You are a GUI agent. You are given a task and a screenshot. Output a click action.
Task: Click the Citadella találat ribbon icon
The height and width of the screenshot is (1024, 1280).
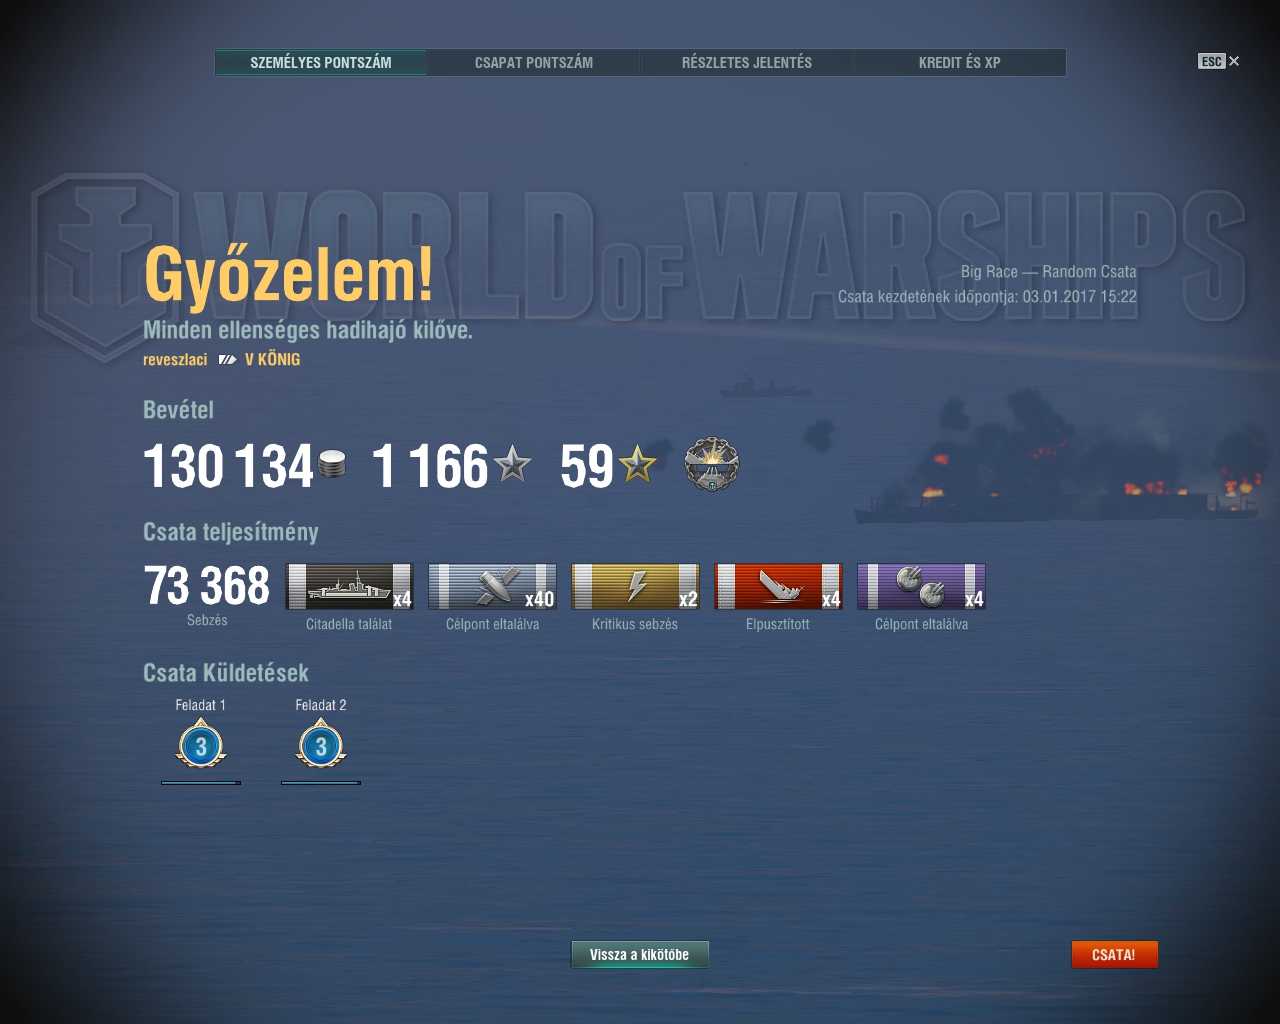349,586
